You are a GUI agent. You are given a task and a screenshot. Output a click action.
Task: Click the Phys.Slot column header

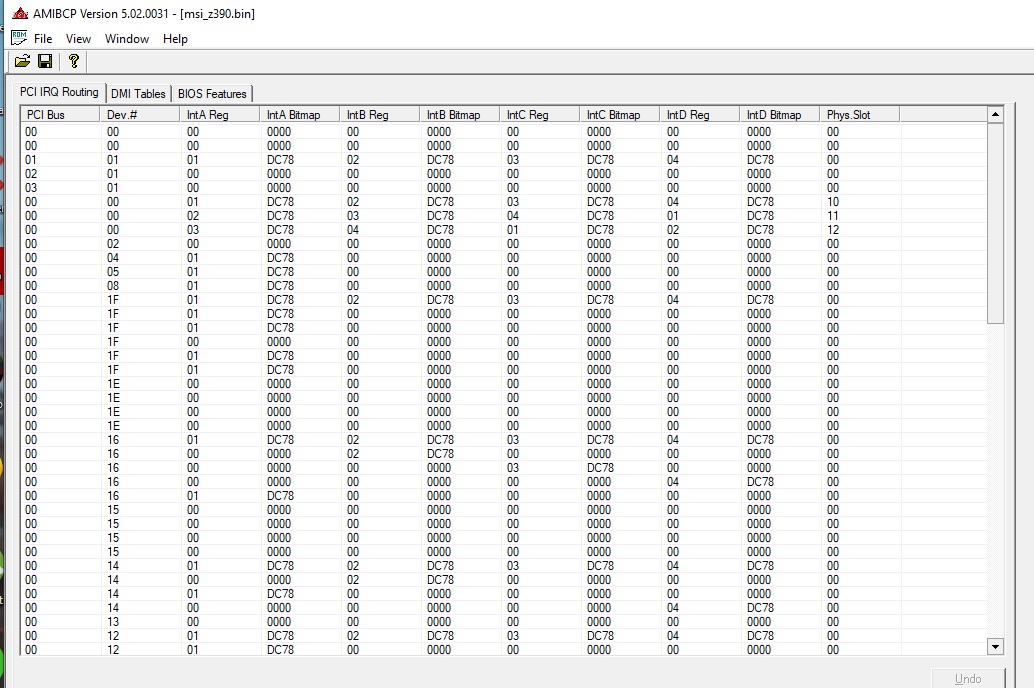(x=860, y=115)
